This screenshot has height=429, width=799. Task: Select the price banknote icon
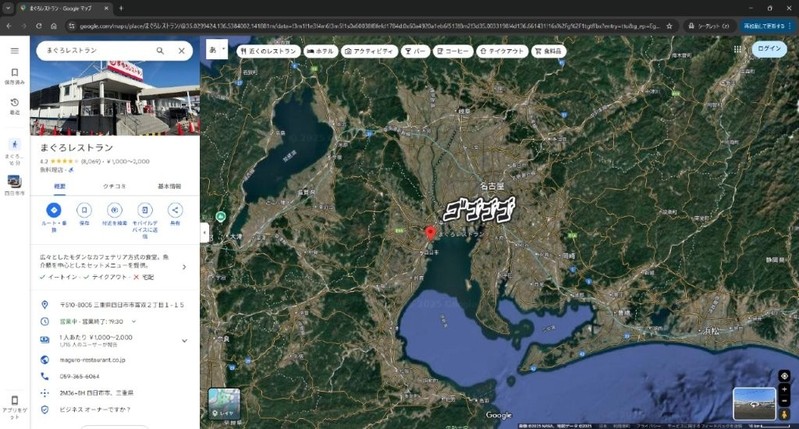click(45, 339)
